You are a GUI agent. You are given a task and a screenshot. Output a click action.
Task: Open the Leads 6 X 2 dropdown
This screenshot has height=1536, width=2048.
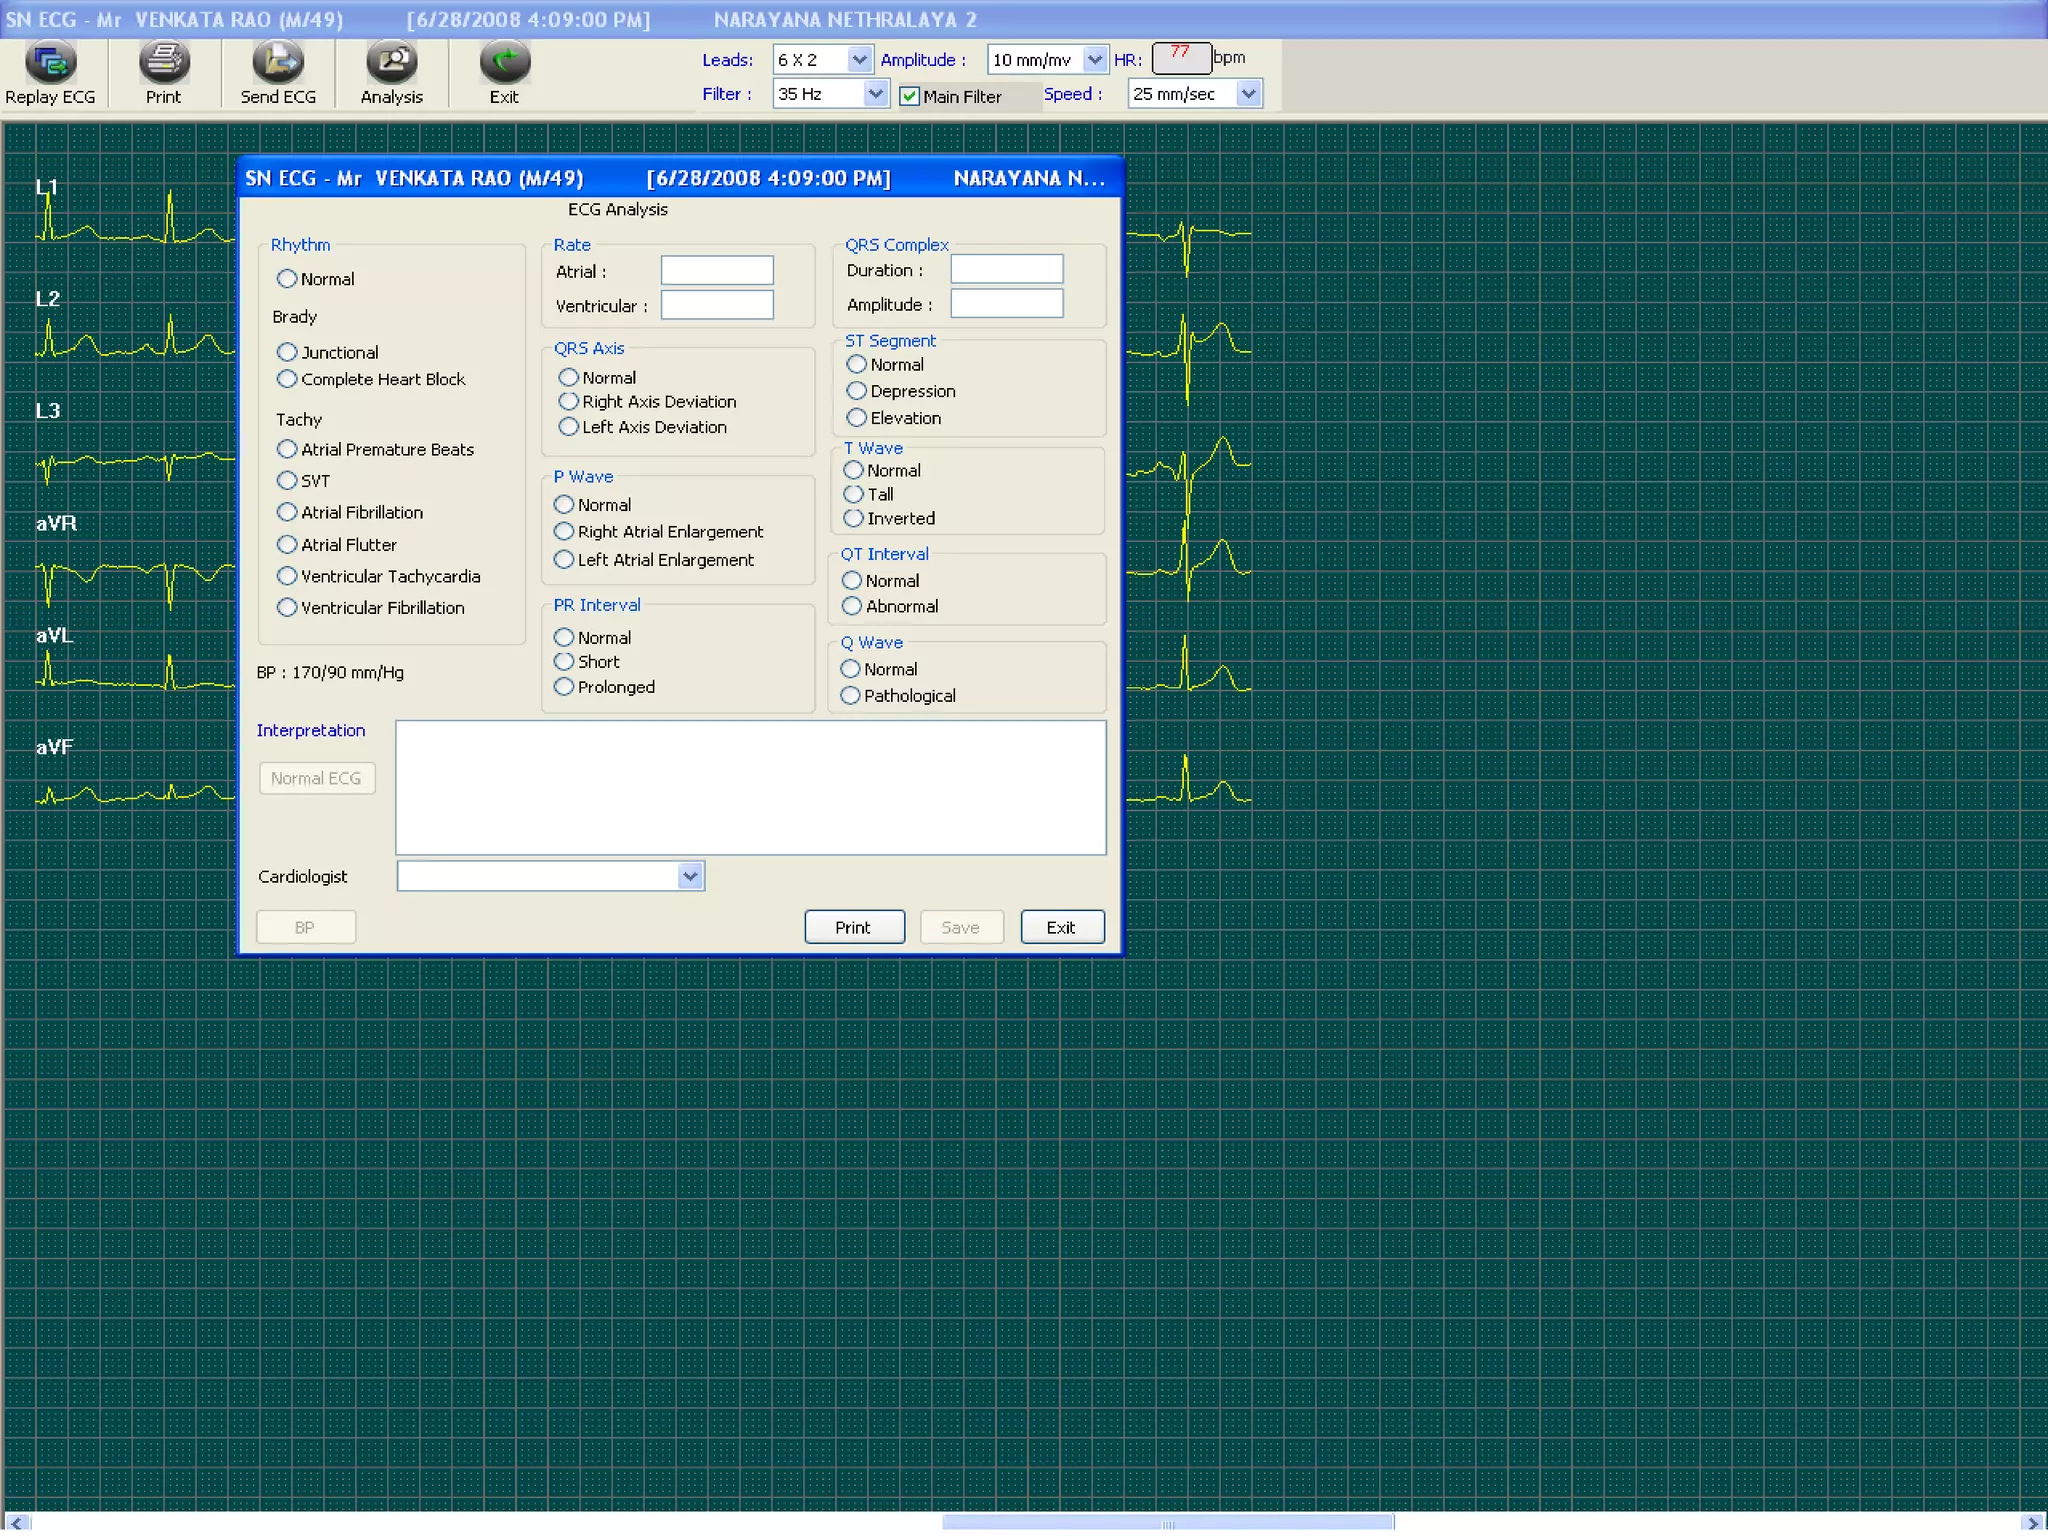pyautogui.click(x=859, y=60)
